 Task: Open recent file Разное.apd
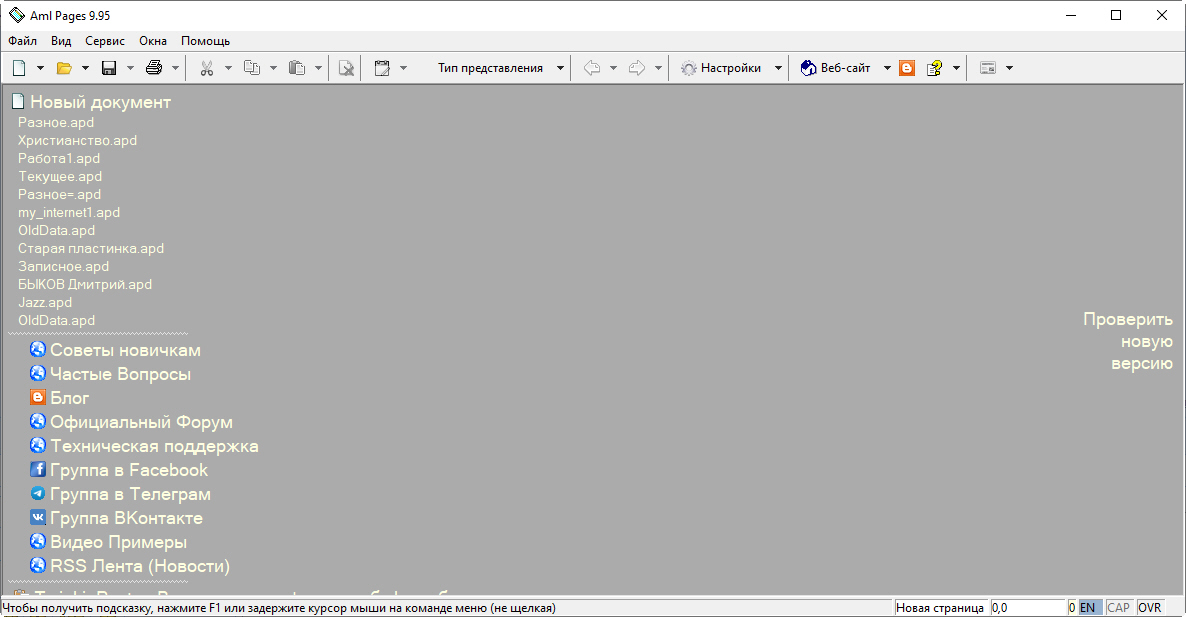[x=56, y=122]
